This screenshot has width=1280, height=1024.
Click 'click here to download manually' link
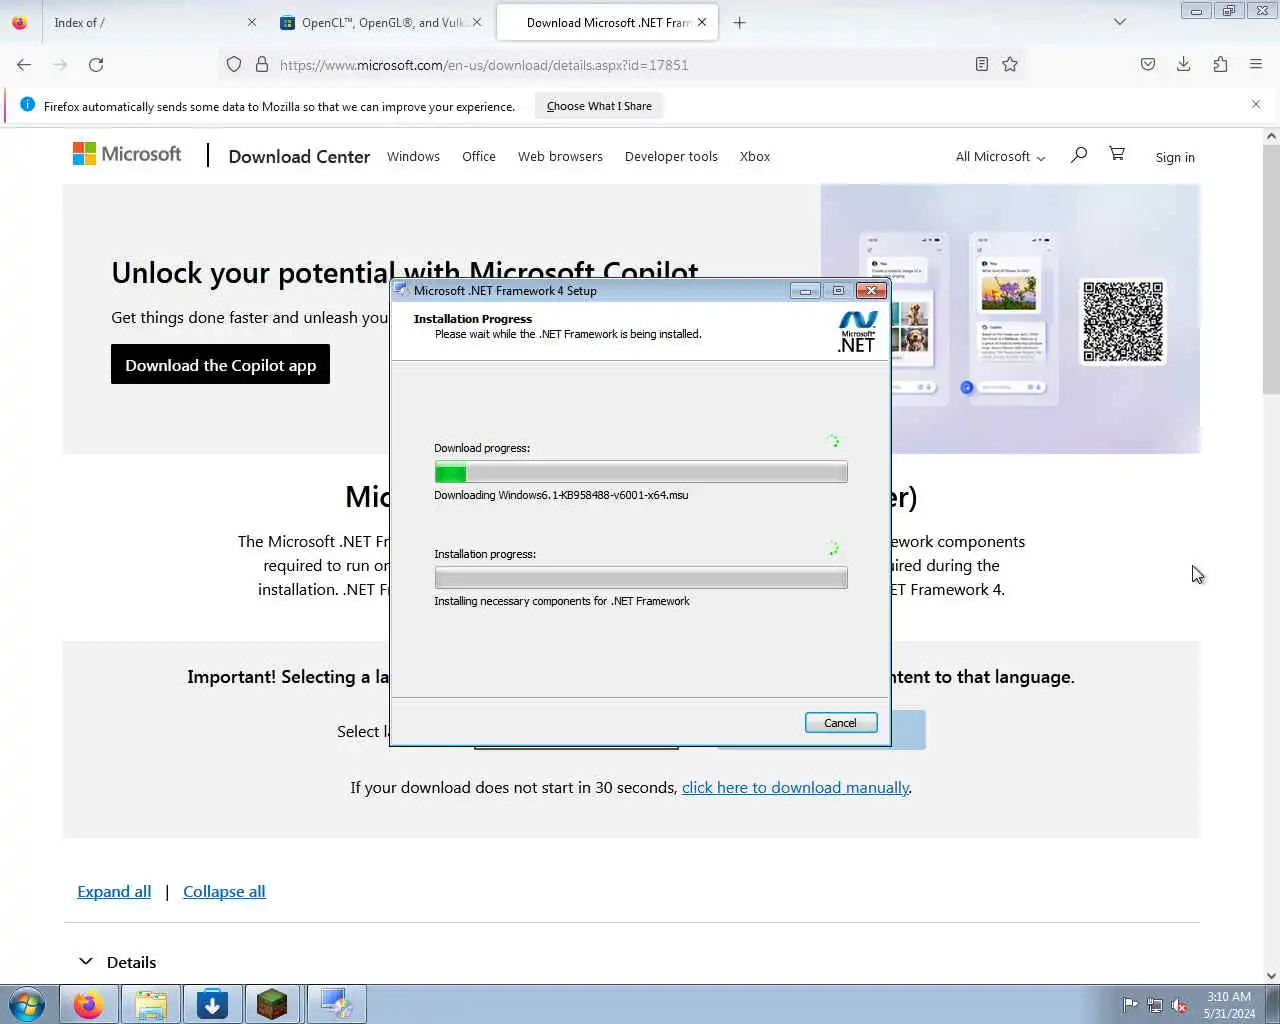[795, 788]
